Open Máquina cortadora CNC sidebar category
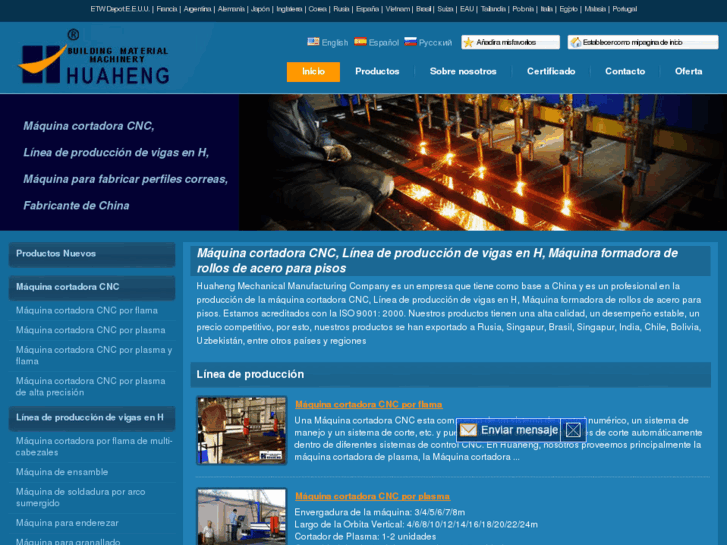The width and height of the screenshot is (727, 545). 92,288
